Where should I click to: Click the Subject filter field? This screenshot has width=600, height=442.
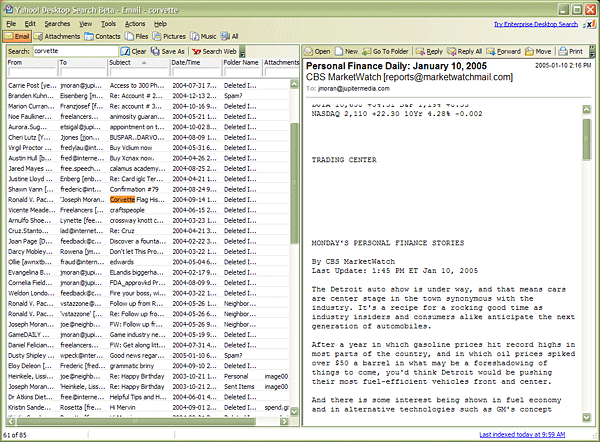[x=139, y=72]
